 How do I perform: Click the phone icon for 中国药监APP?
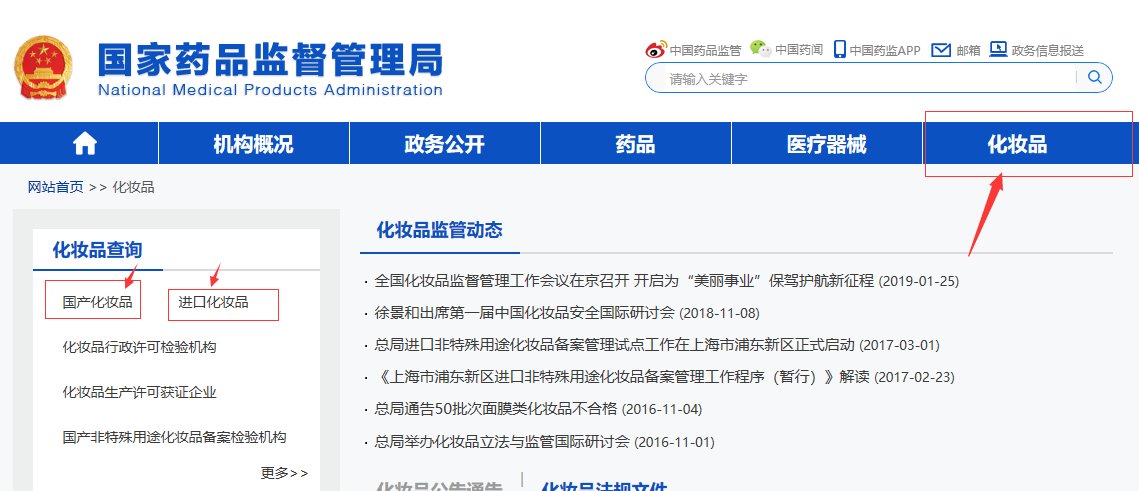(840, 49)
